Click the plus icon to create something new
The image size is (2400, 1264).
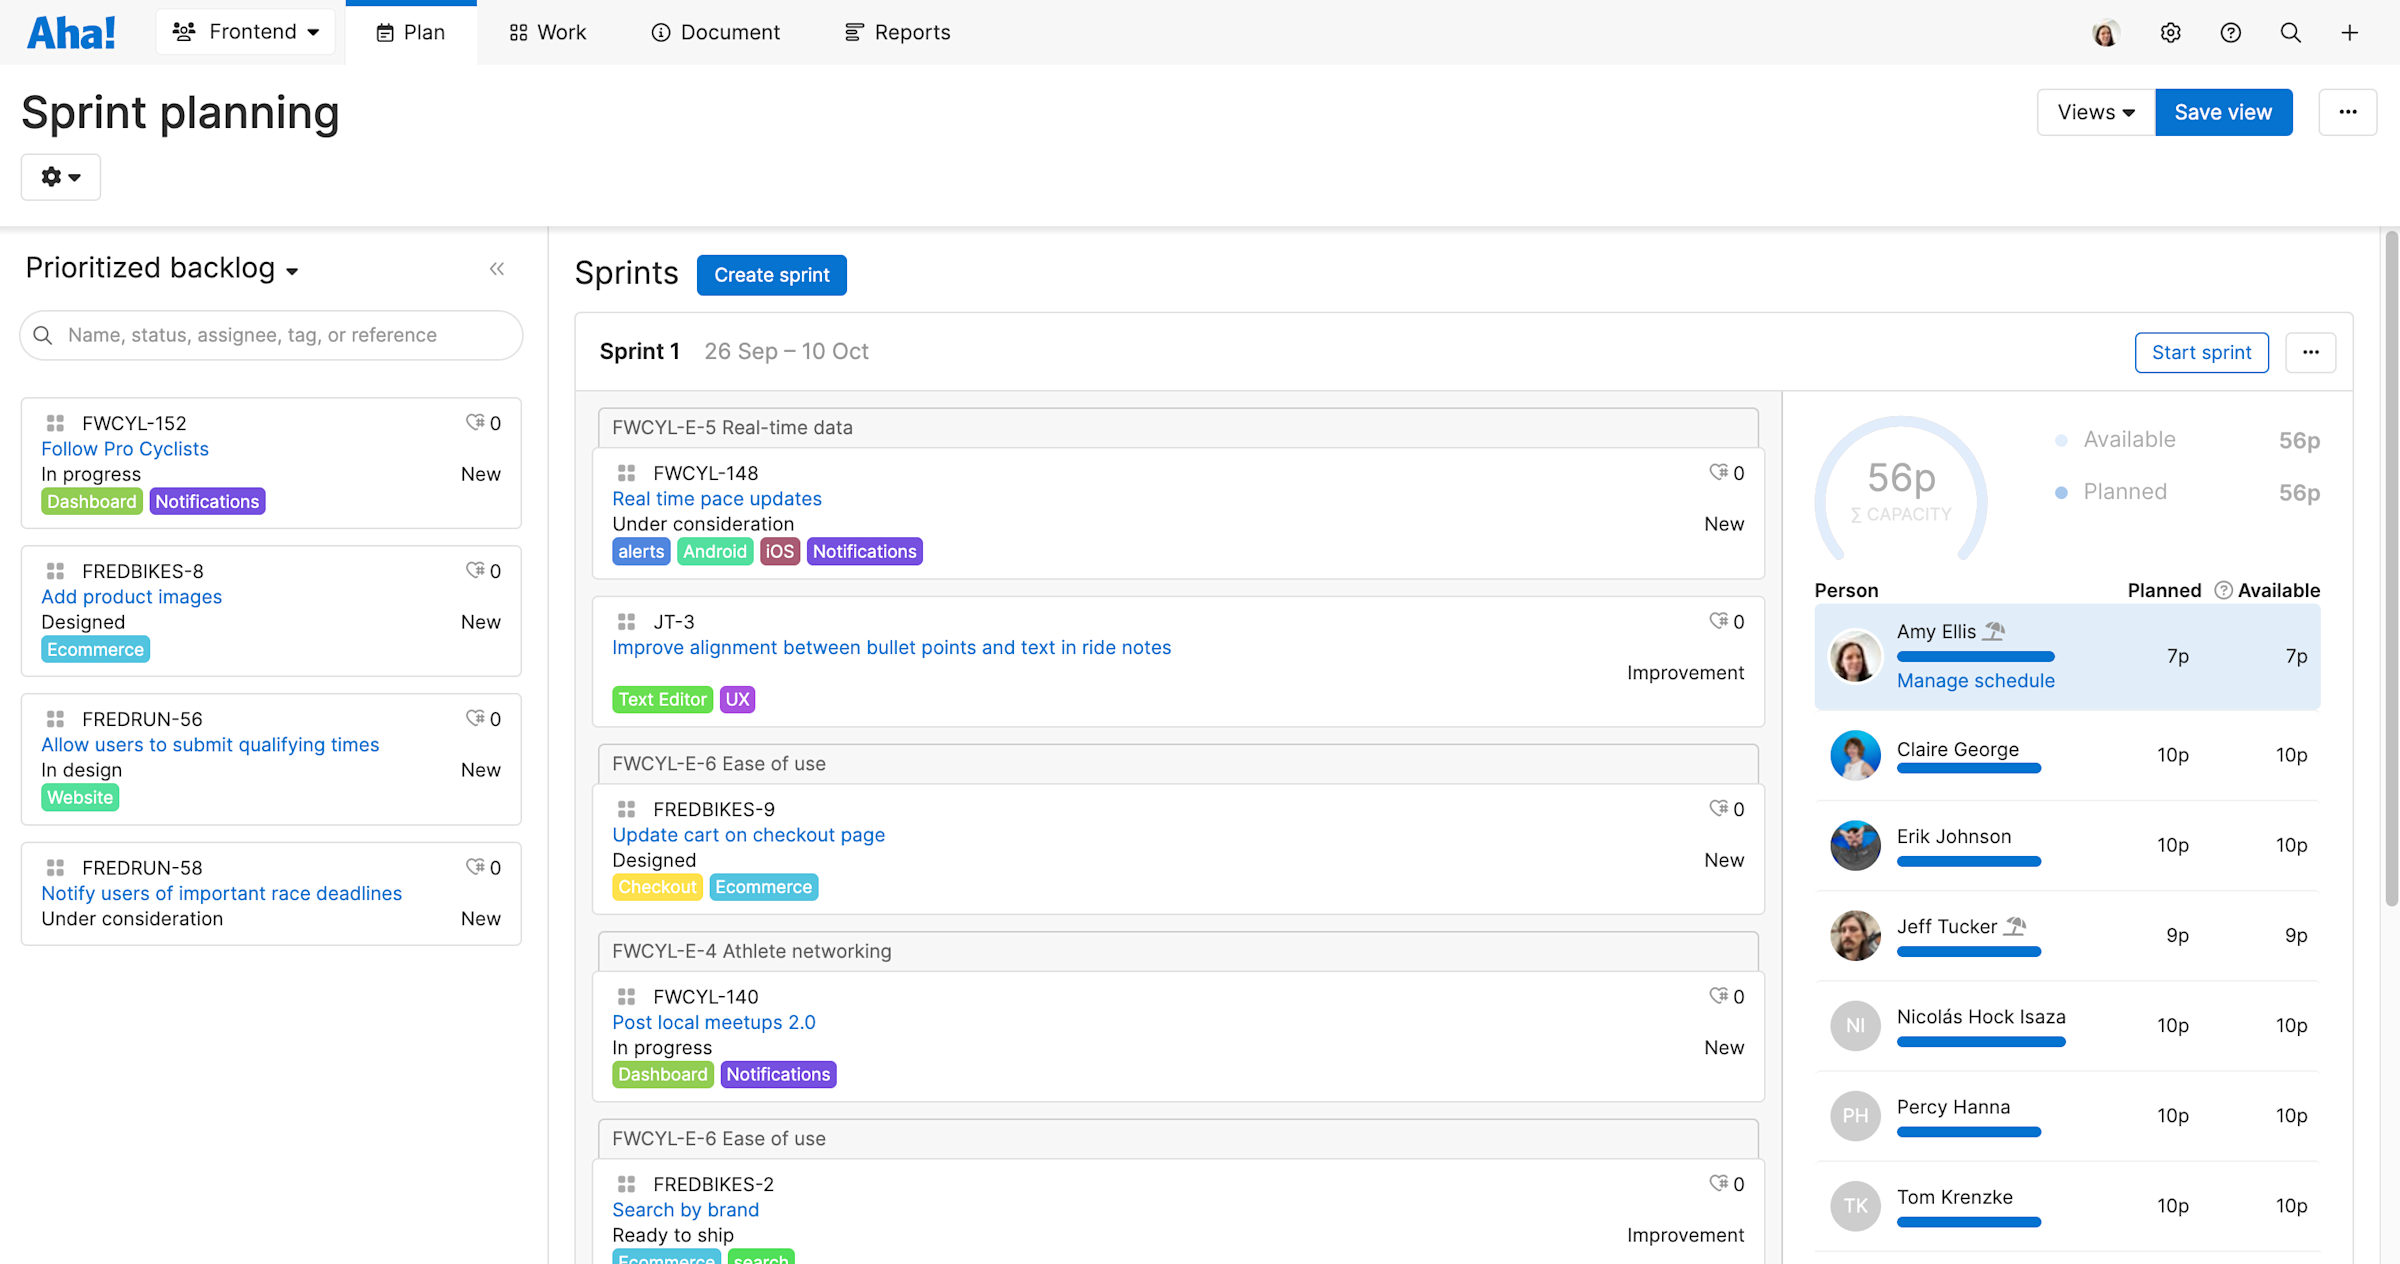(x=2349, y=32)
